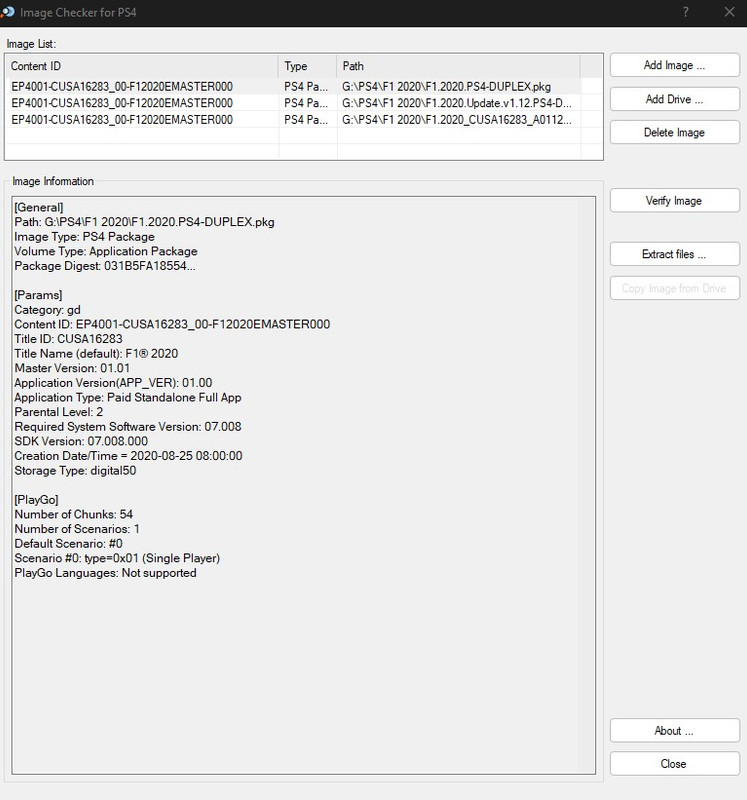This screenshot has width=747, height=800.
Task: Close the dialog with Close button
Action: [675, 764]
